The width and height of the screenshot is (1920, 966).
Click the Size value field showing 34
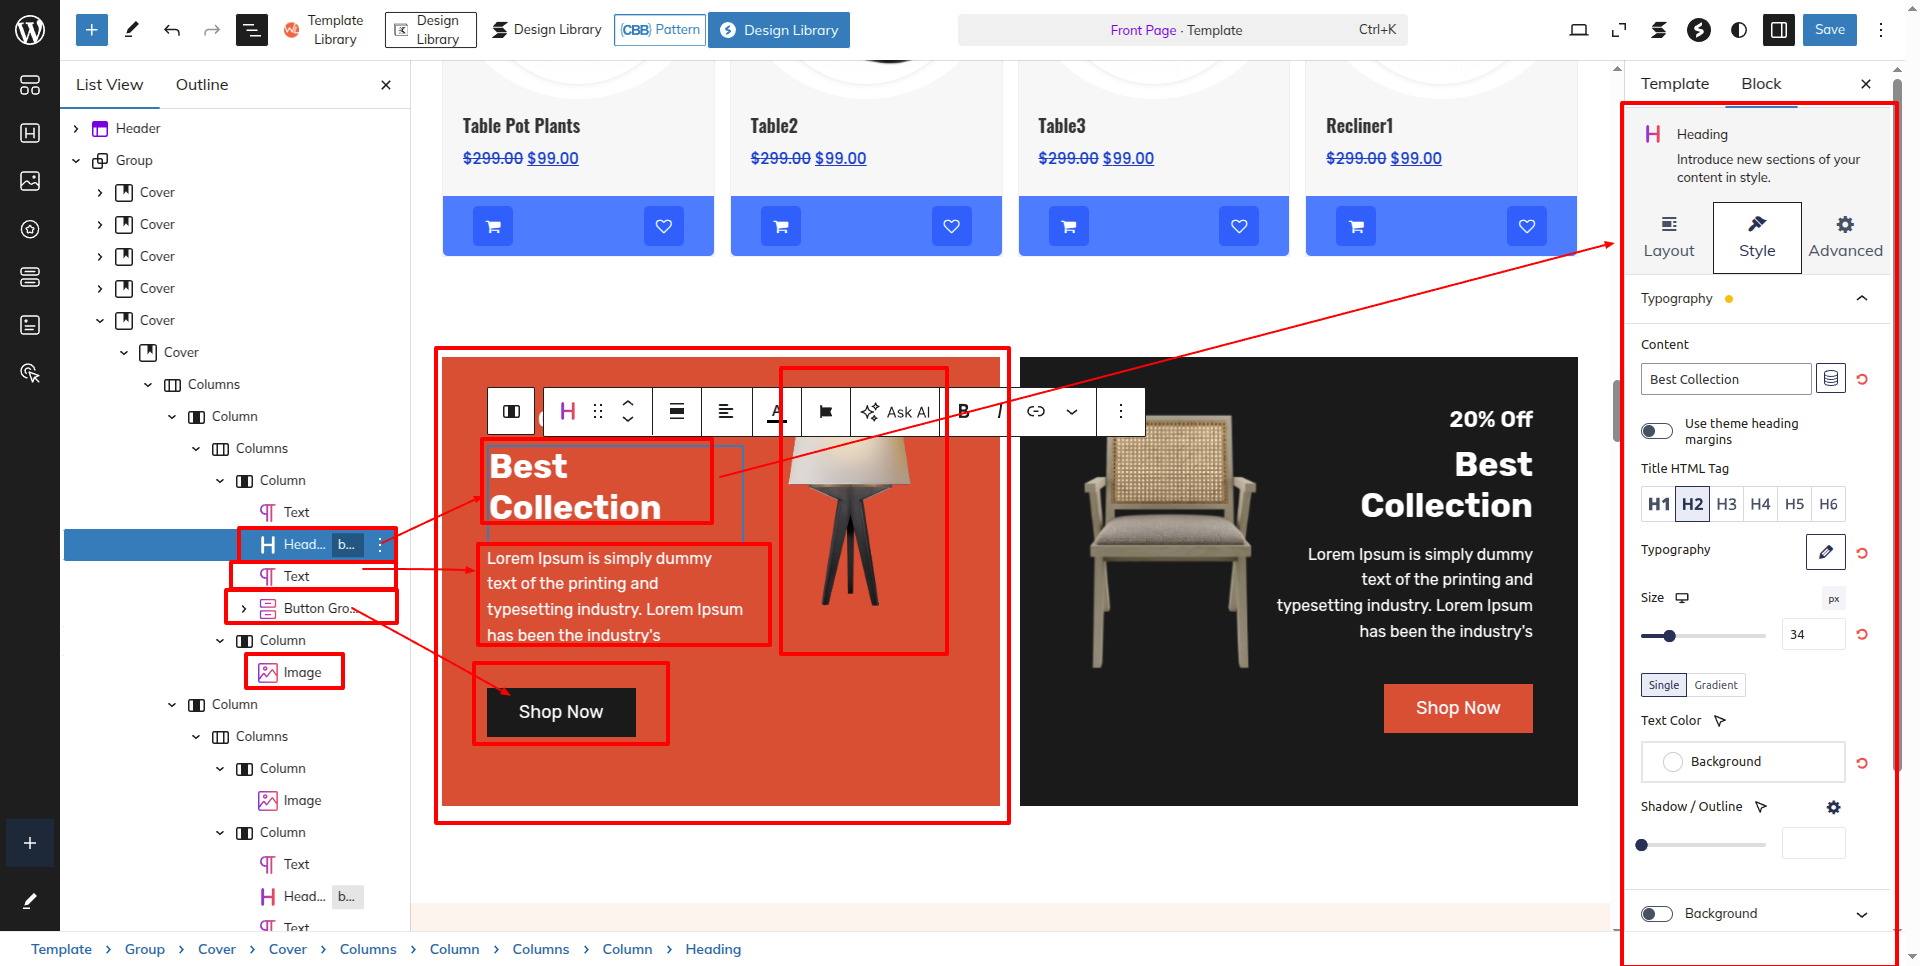pos(1814,634)
